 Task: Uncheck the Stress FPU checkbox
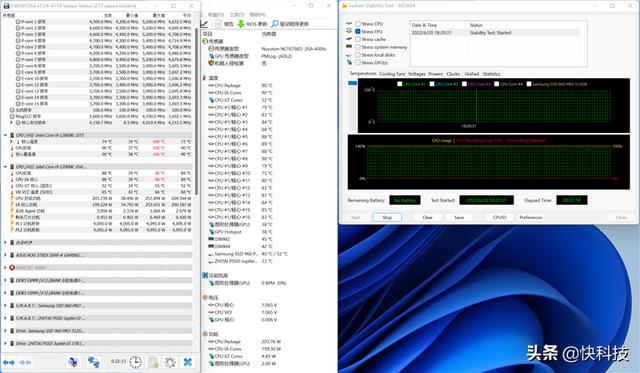coord(358,31)
